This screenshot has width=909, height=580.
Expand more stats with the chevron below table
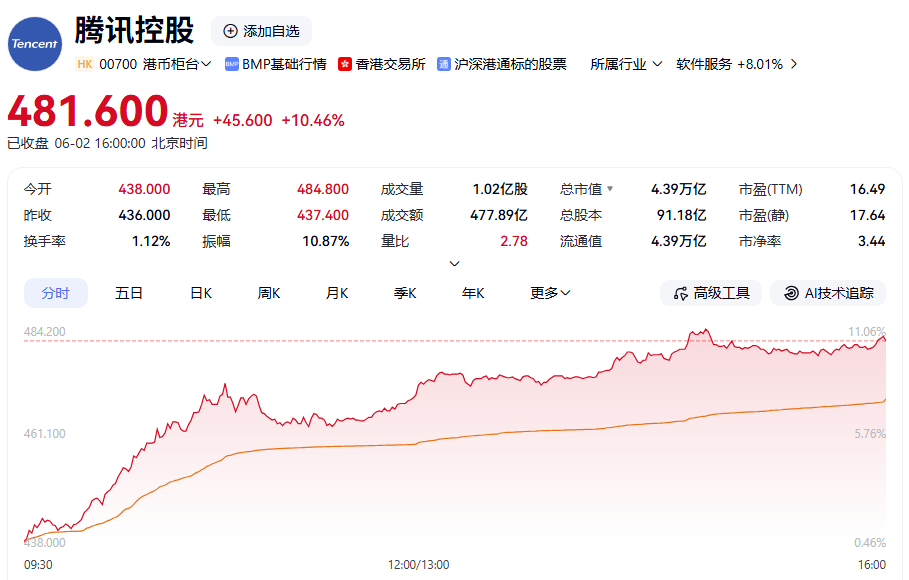click(454, 264)
